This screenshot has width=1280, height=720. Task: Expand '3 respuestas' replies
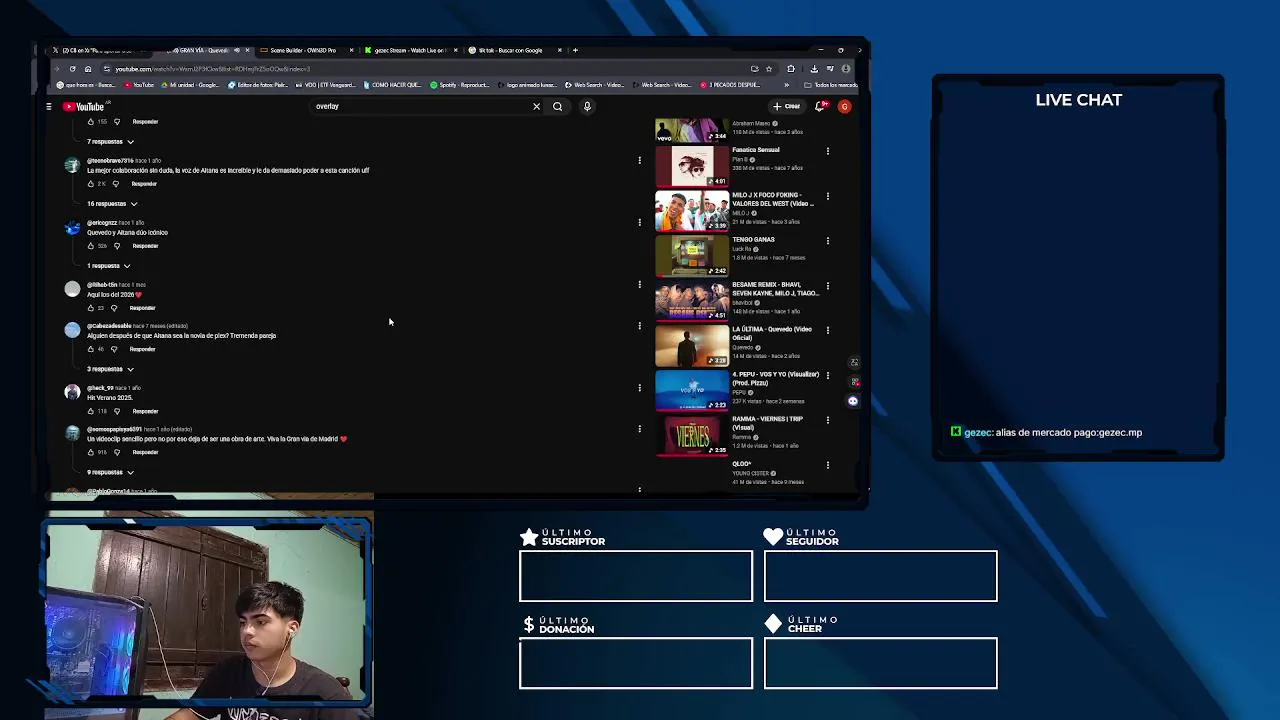pyautogui.click(x=110, y=369)
